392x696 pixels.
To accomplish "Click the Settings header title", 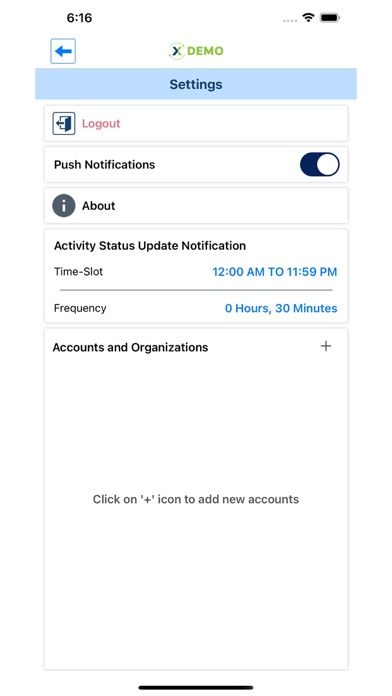I will tap(196, 84).
